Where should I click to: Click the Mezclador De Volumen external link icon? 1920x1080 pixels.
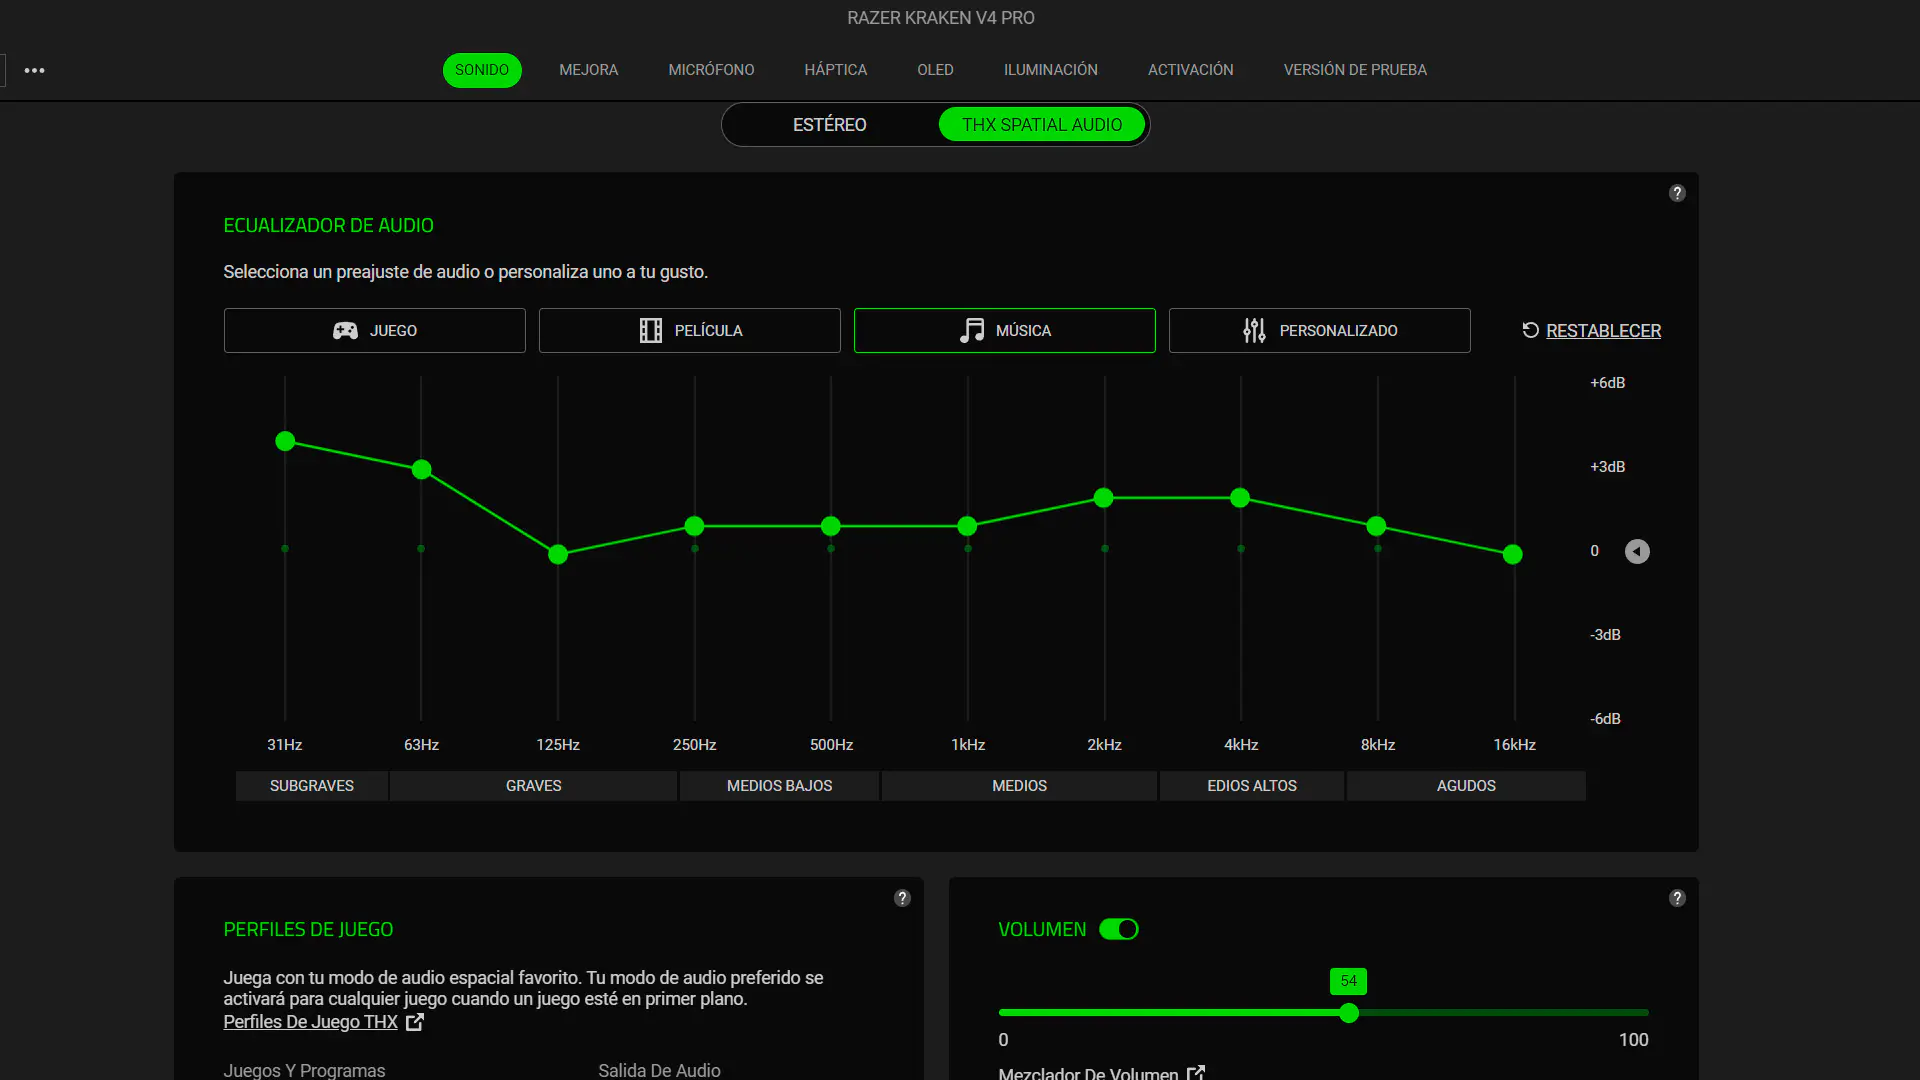[1196, 1073]
